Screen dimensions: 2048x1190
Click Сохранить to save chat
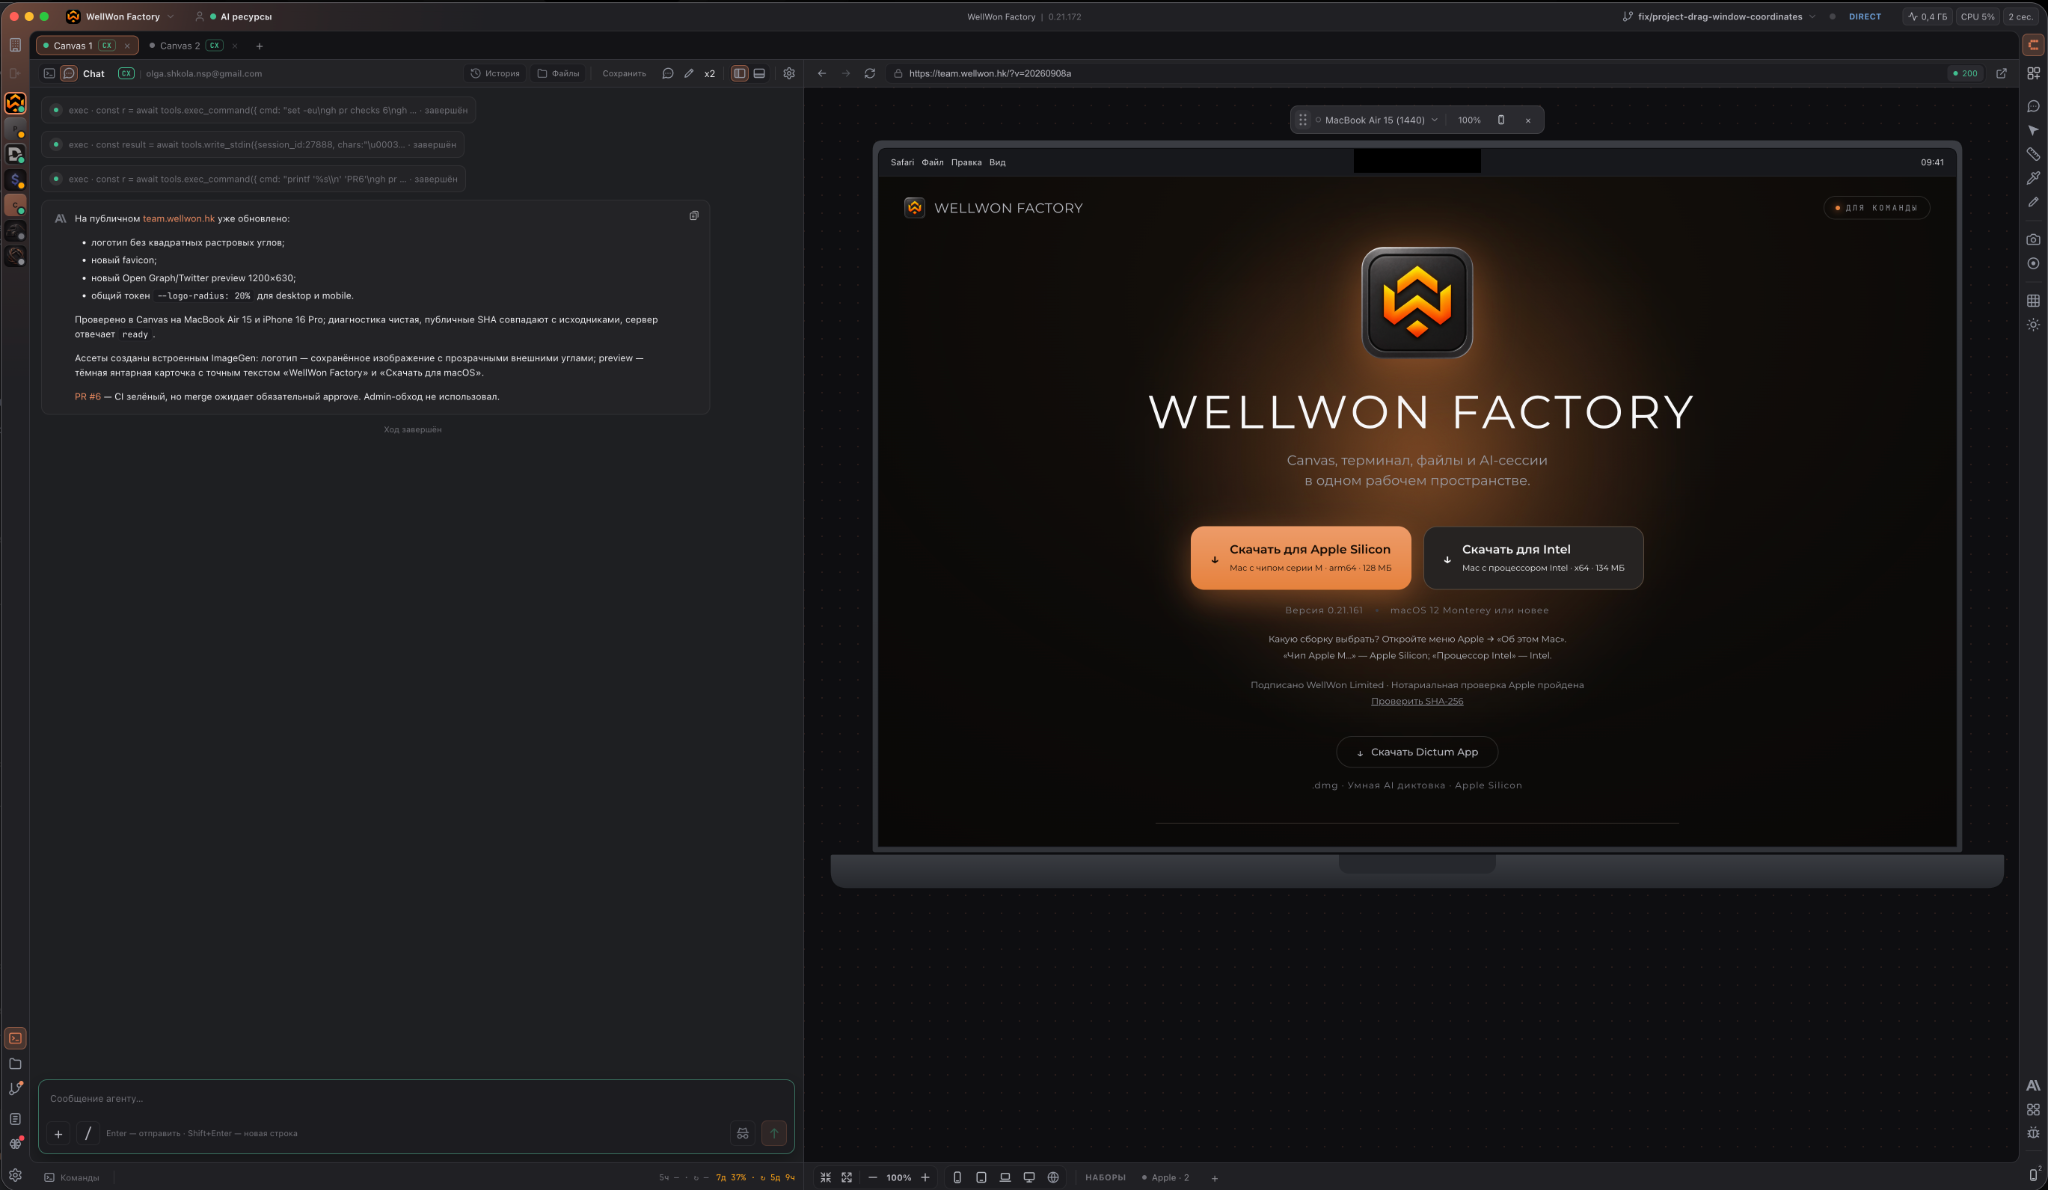click(x=624, y=73)
